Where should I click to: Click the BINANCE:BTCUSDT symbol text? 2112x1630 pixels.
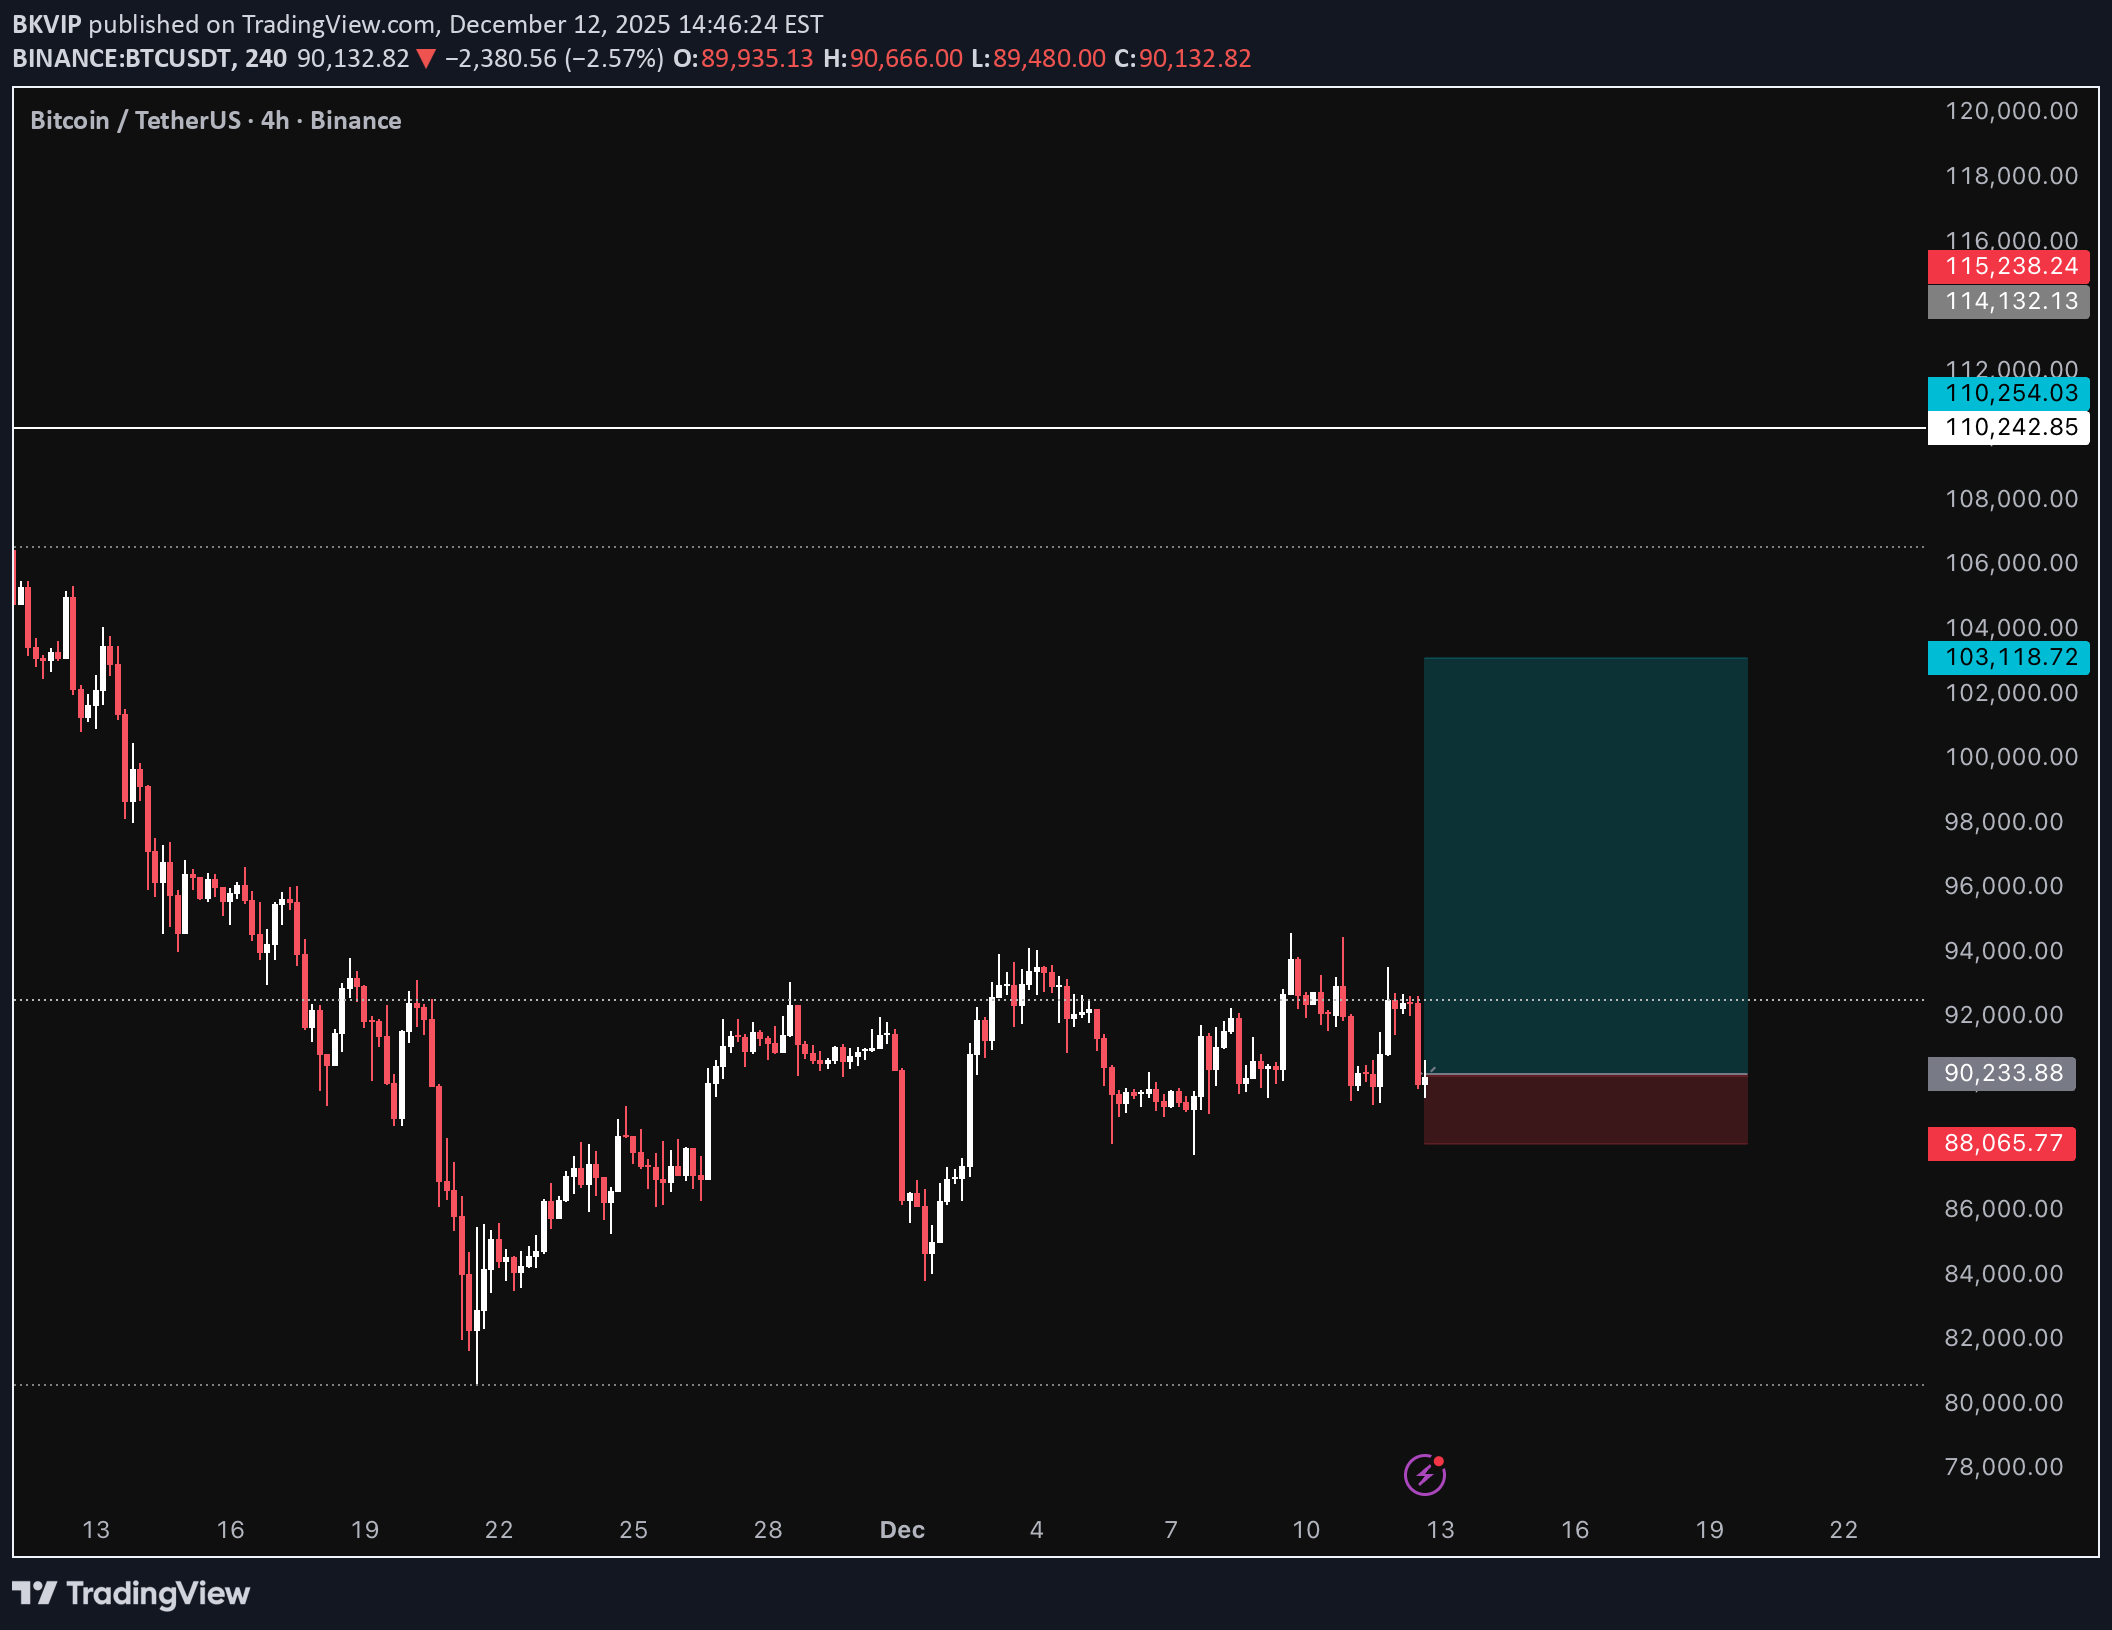tap(121, 59)
